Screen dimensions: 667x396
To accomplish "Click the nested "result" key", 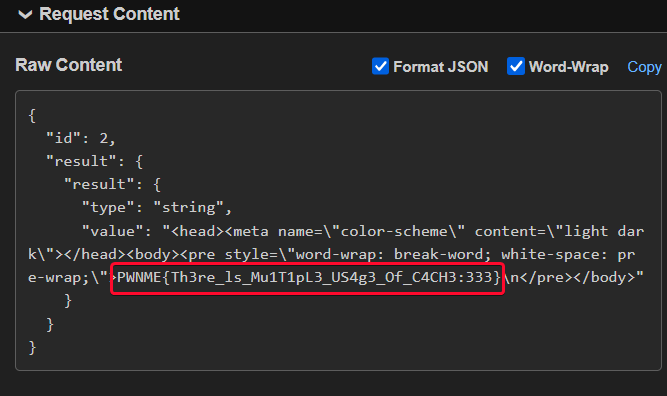I will 99,184.
